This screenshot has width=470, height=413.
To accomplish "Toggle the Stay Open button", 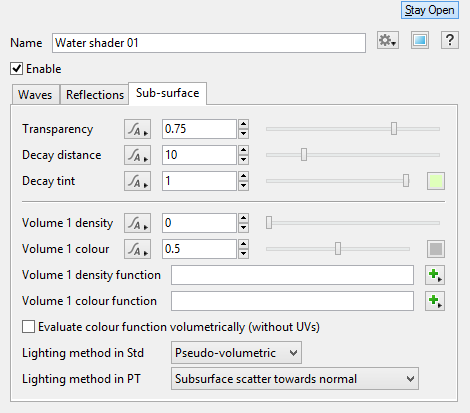I will (x=430, y=10).
